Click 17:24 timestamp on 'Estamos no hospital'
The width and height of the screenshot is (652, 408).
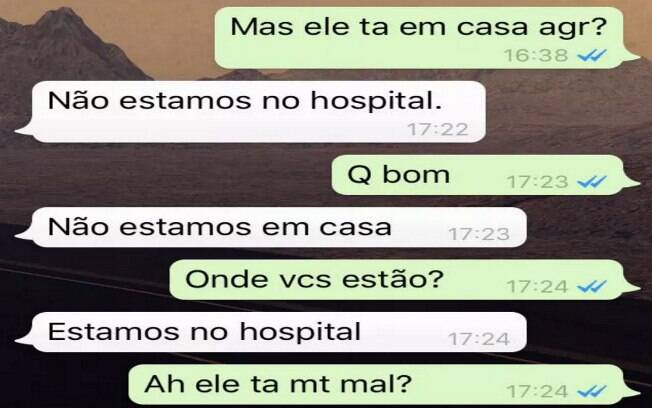click(479, 339)
